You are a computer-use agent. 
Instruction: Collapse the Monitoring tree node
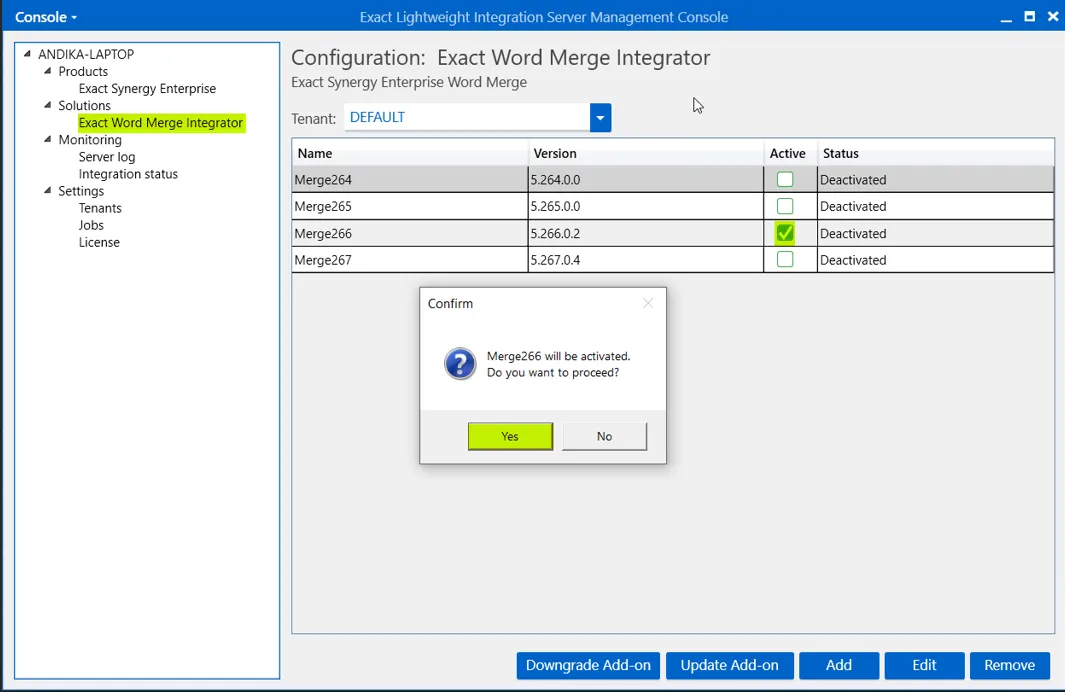pyautogui.click(x=48, y=140)
